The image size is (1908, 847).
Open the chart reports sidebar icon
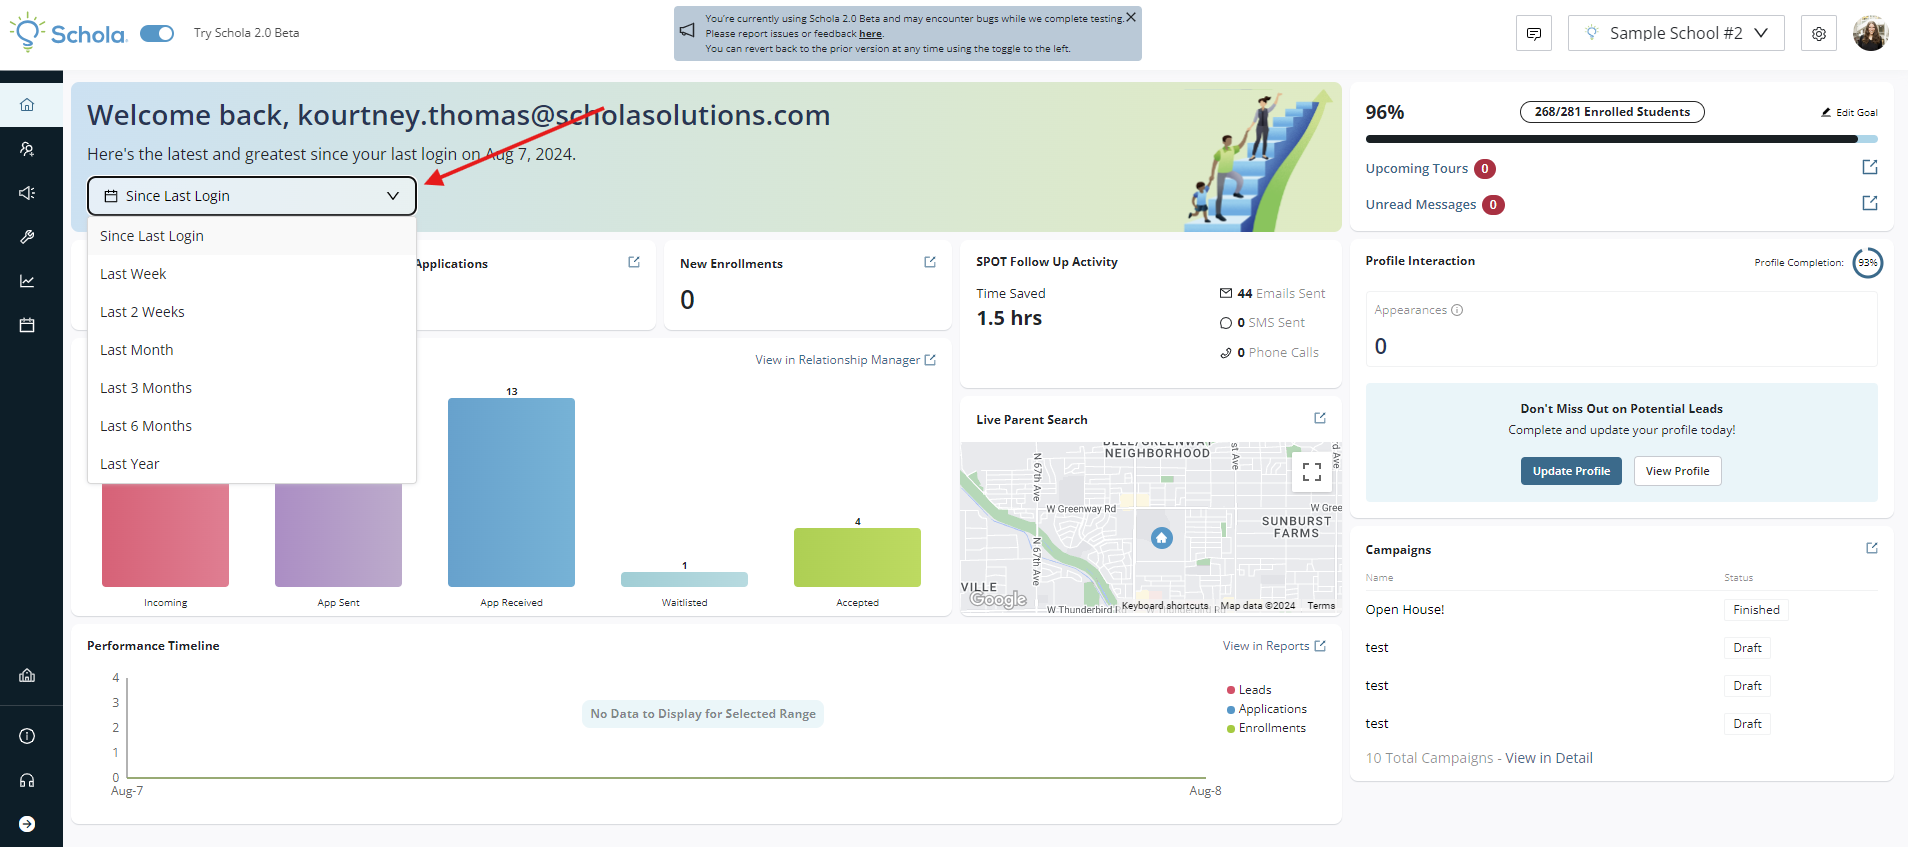(x=27, y=281)
